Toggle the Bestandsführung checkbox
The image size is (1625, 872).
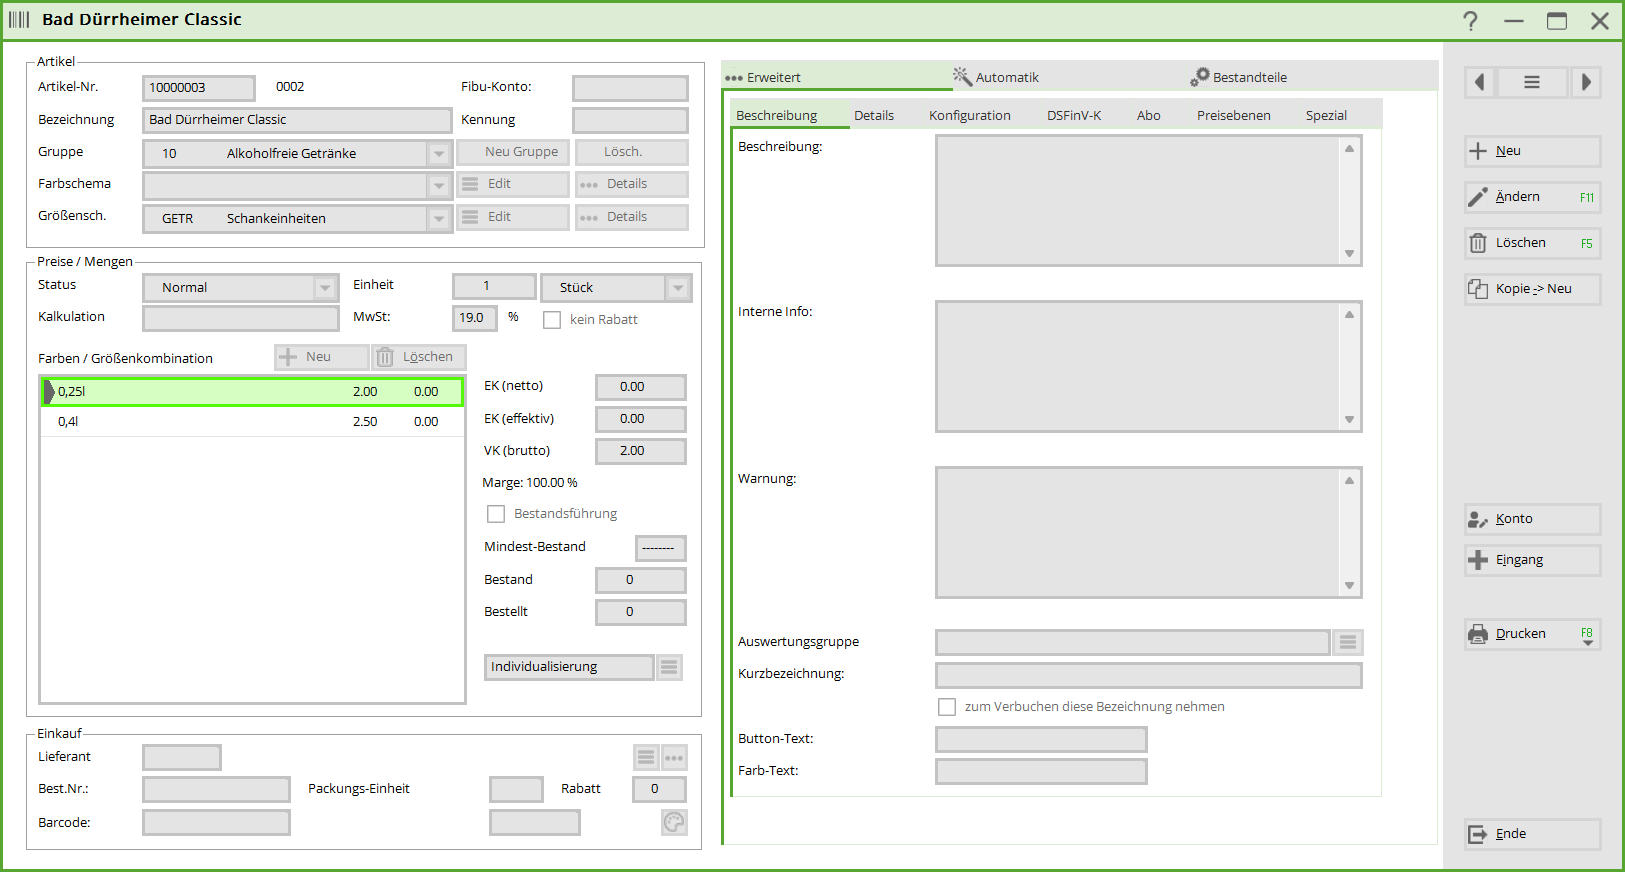[x=496, y=514]
